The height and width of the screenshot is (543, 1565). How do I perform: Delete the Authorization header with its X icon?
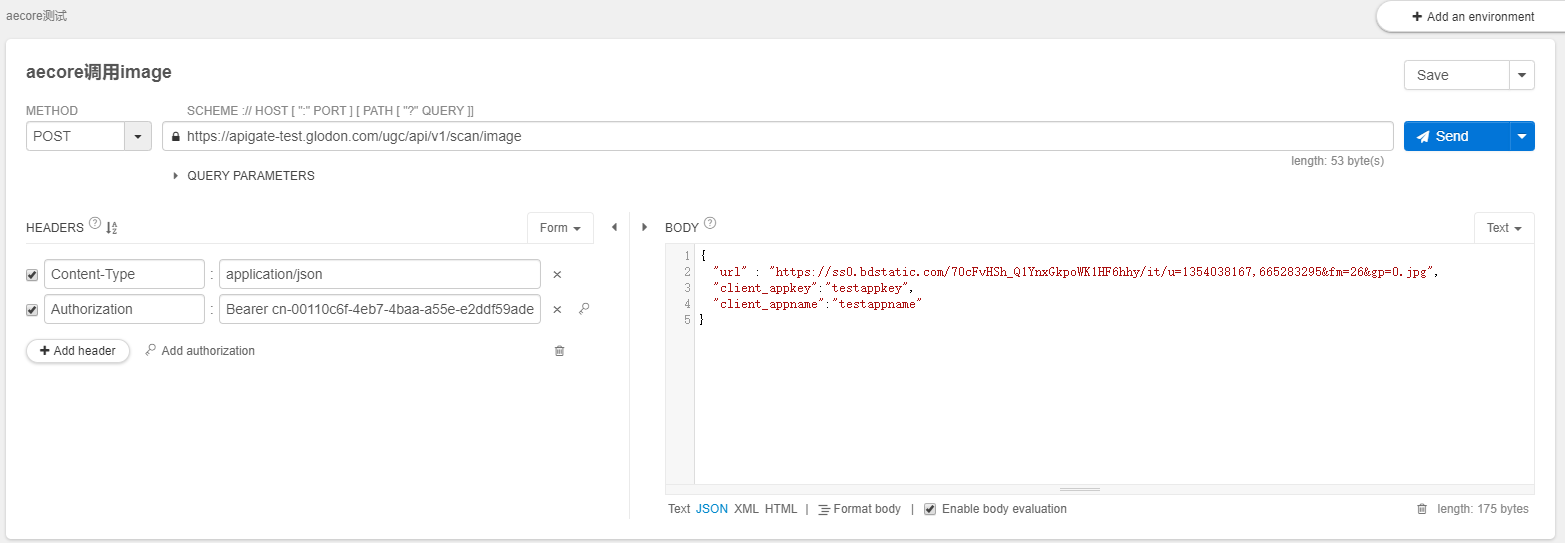[557, 310]
